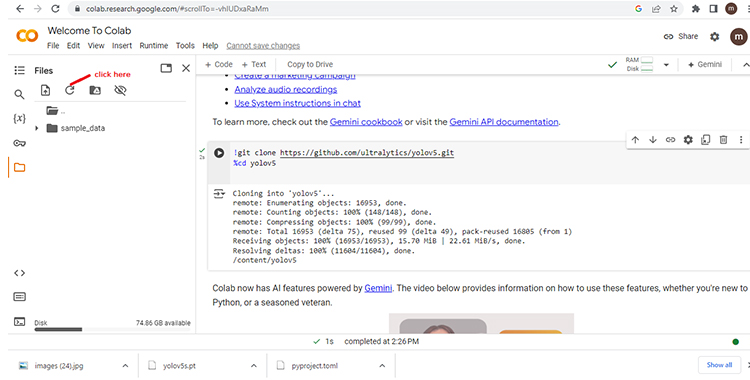Image resolution: width=750 pixels, height=380 pixels.
Task: Open the Colab account avatar
Action: point(739,36)
